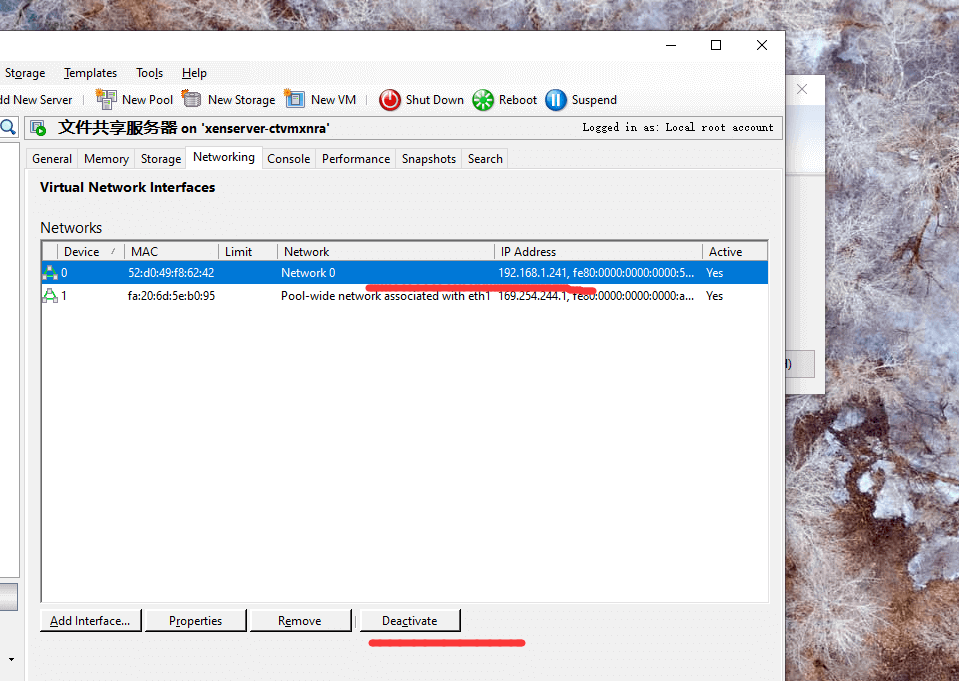Screen dimensions: 959x681
Task: Click the Add Interface button
Action: [x=90, y=621]
